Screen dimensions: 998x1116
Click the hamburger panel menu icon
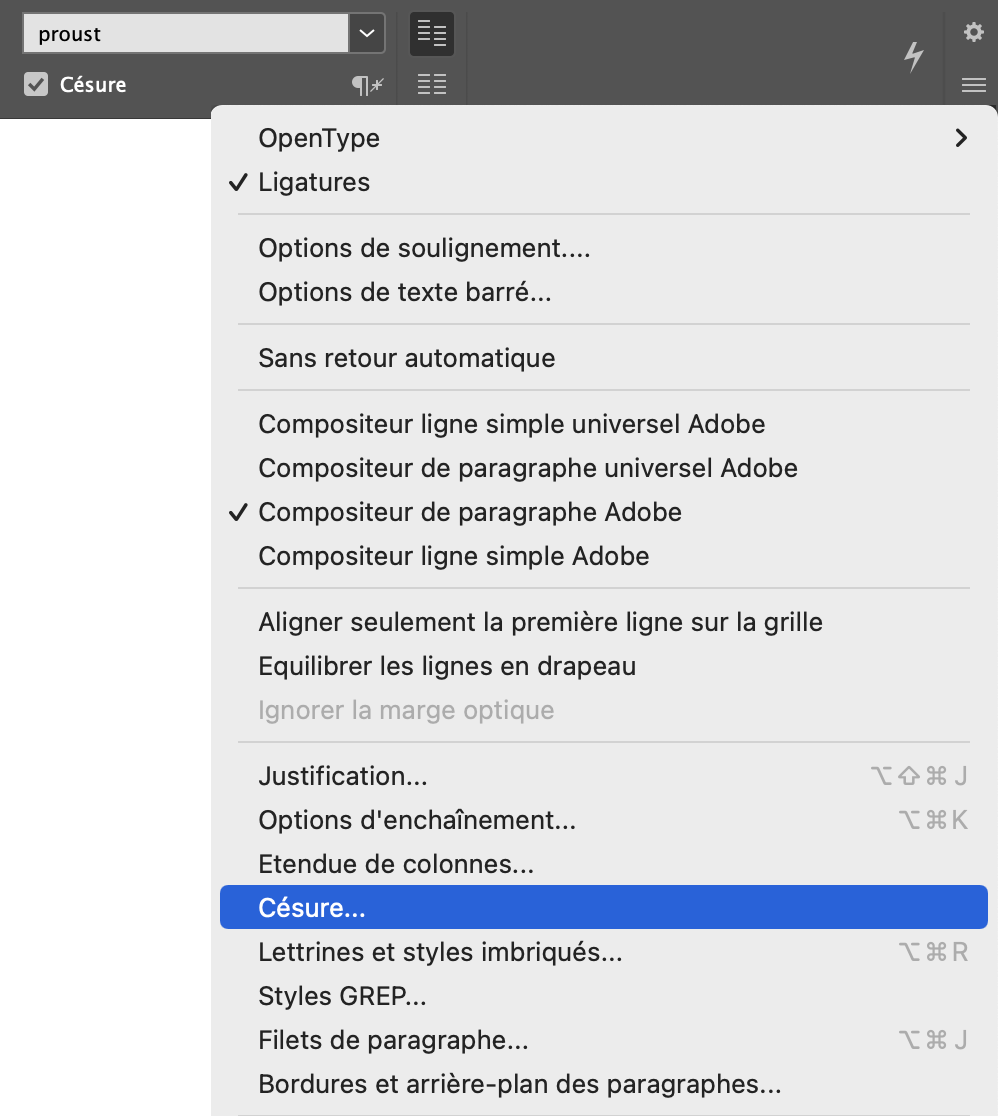click(973, 86)
